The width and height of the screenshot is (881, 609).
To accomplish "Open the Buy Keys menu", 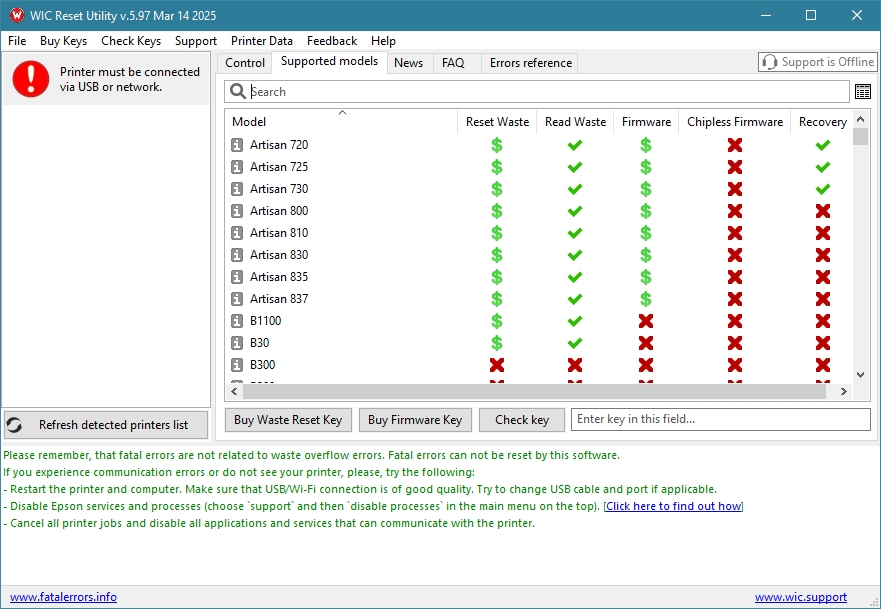I will pos(63,41).
